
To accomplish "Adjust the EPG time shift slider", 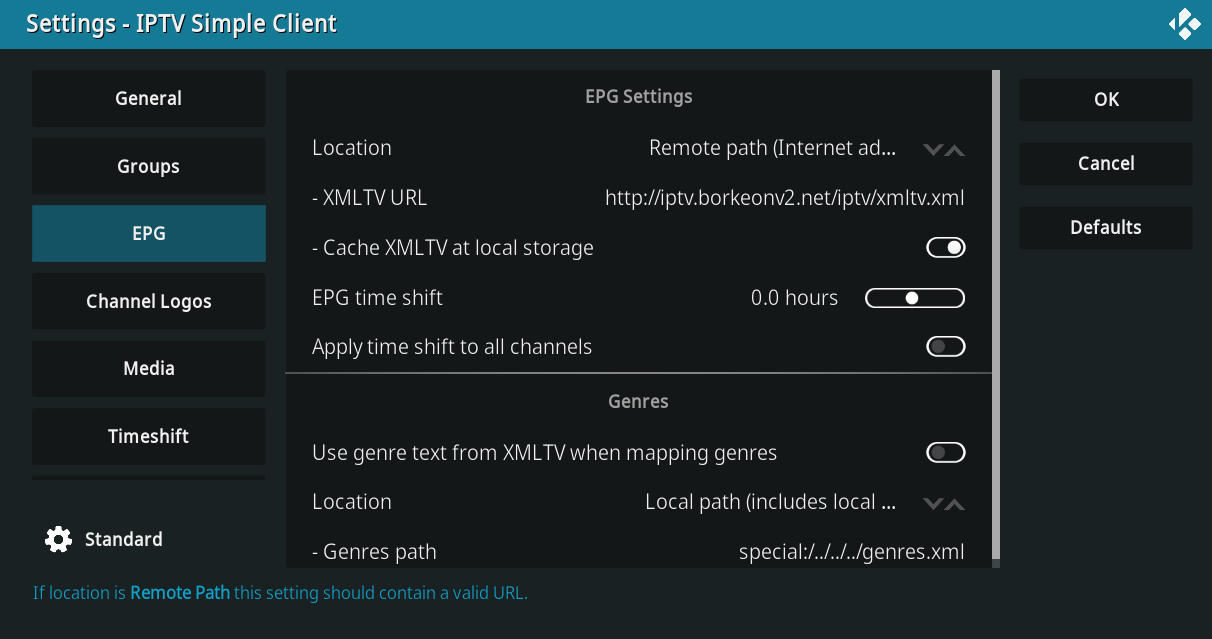I will click(x=915, y=298).
